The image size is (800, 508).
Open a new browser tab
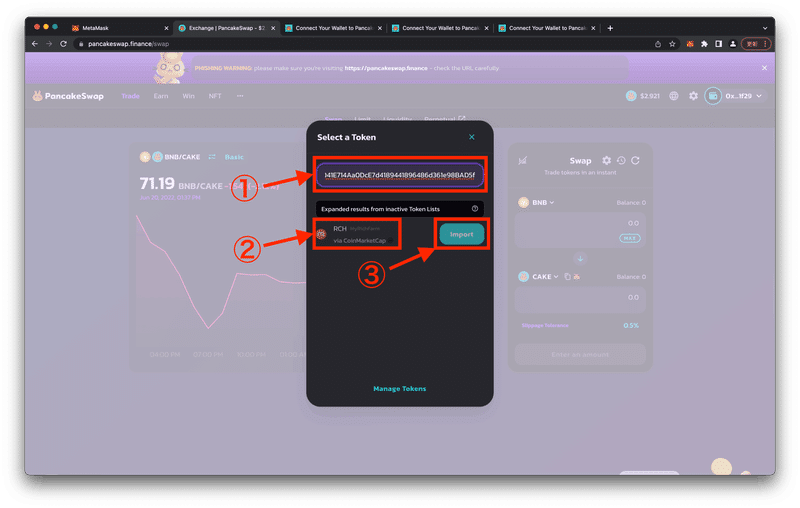click(x=610, y=28)
